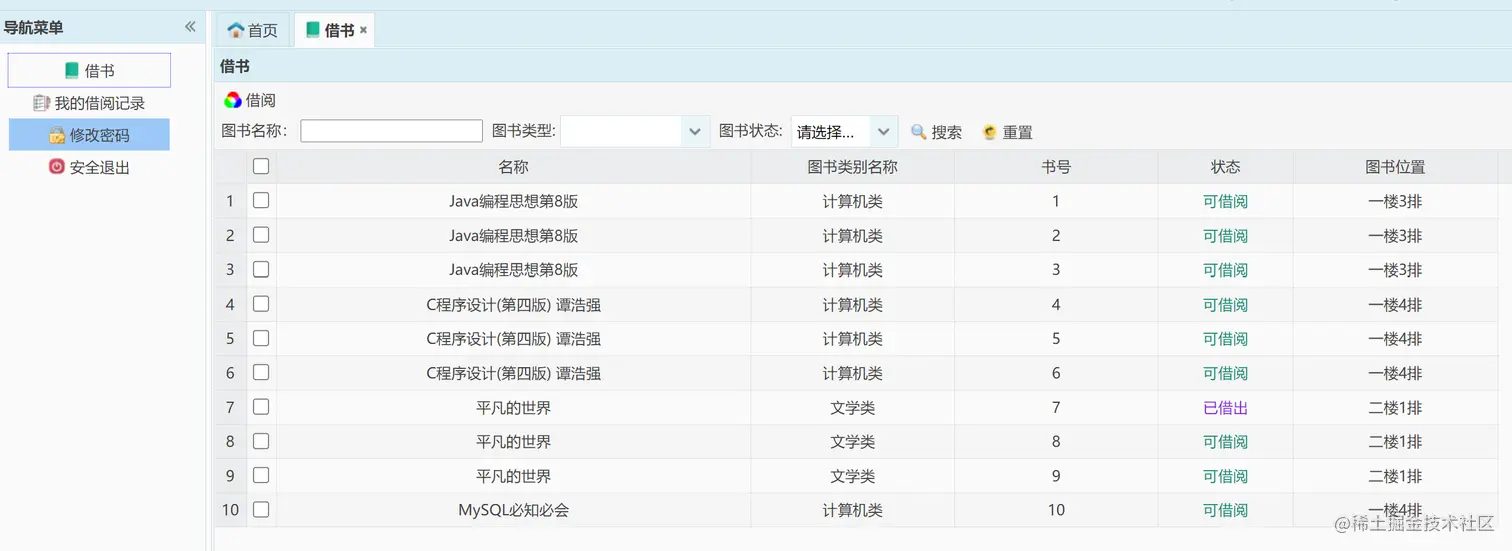Viewport: 1512px width, 551px height.
Task: Open the 图书类型 dropdown arrow
Action: click(696, 132)
